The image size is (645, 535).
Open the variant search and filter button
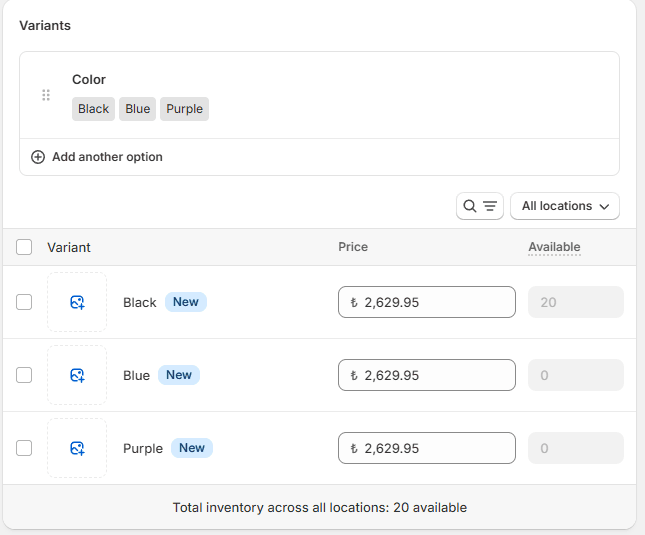[479, 206]
